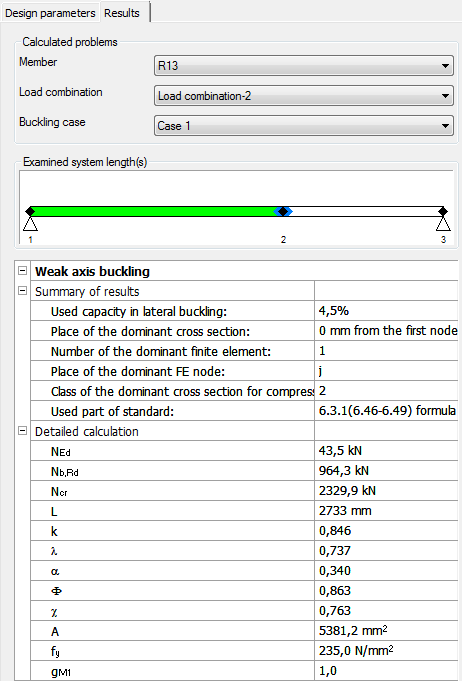Collapse the Detailed calculation group

click(x=22, y=431)
